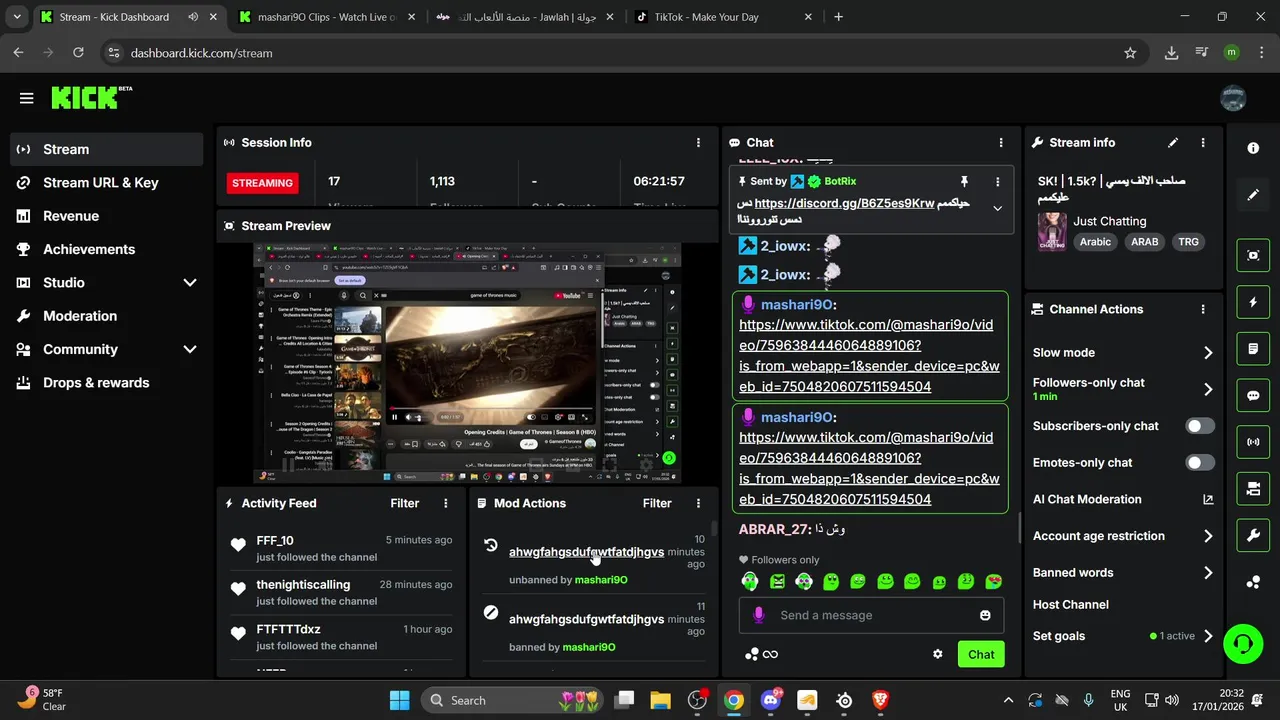Open Slow mode settings arrow
This screenshot has height=720, width=1280.
pos(1208,353)
